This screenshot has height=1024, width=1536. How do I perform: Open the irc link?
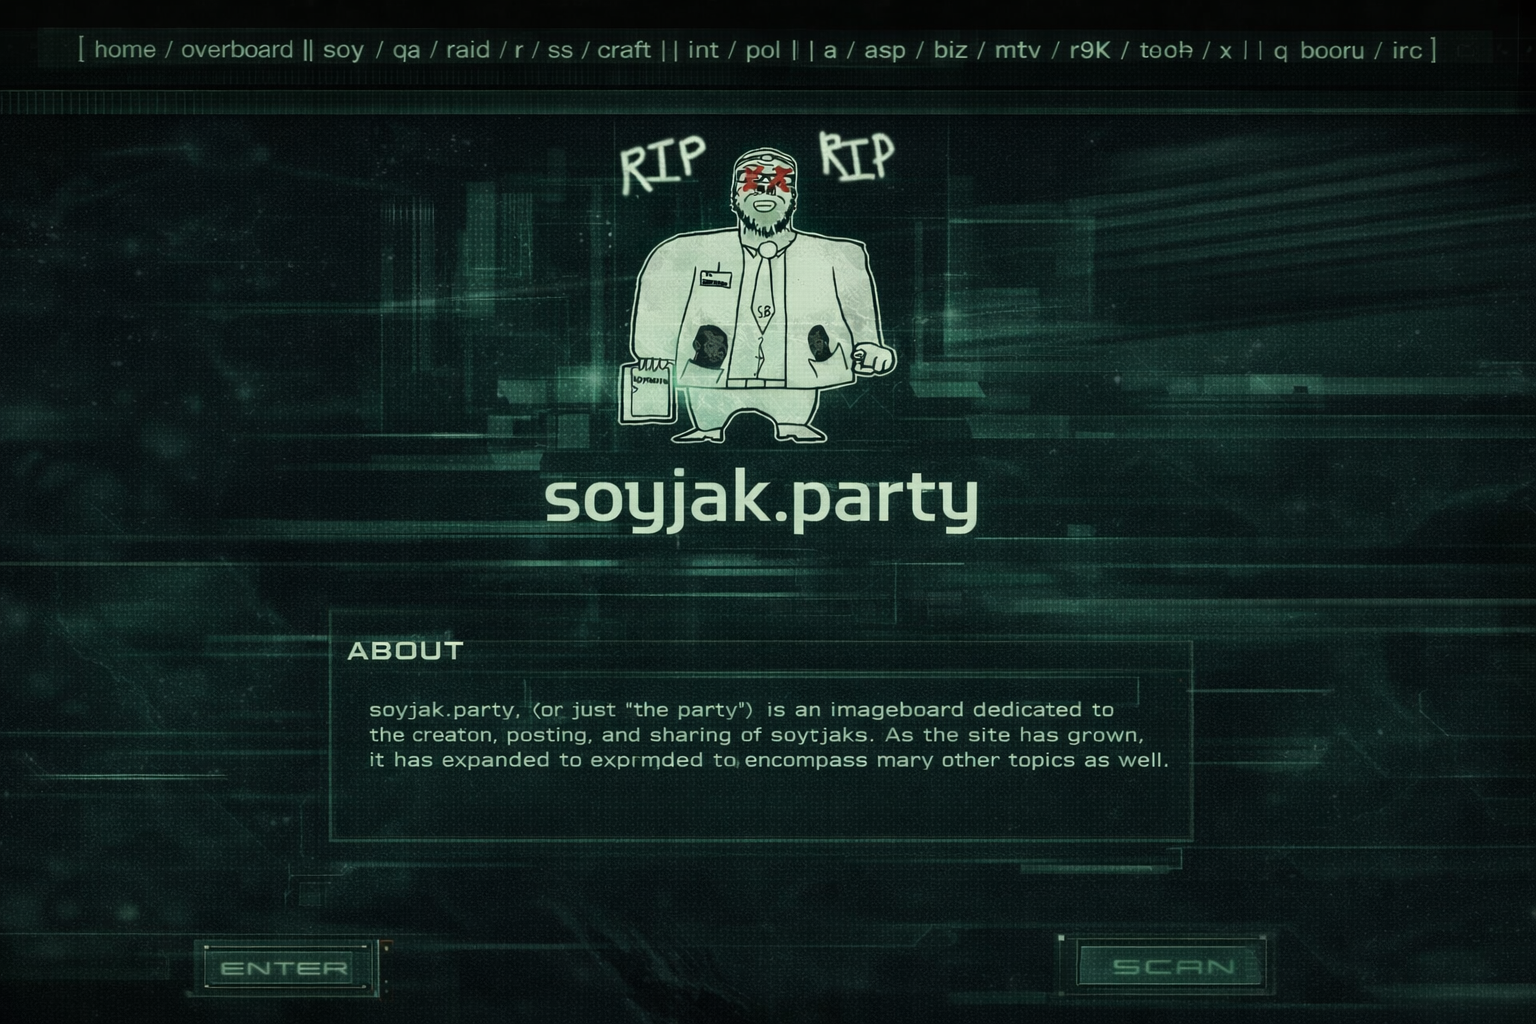(x=1407, y=50)
